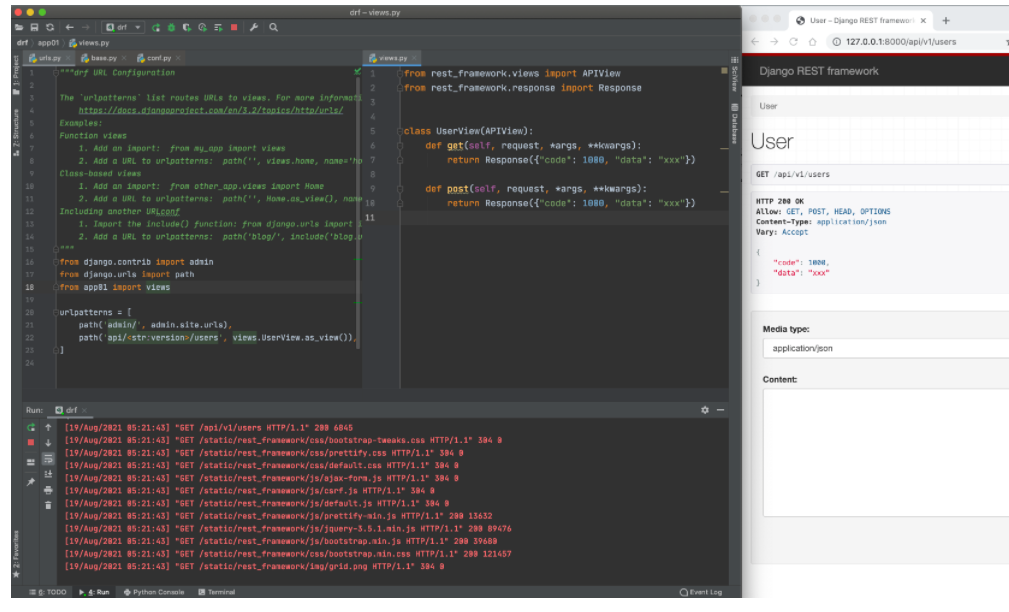Click the restore layout icon in Run panel
Viewport: 1009px width, 612px height.
31,462
